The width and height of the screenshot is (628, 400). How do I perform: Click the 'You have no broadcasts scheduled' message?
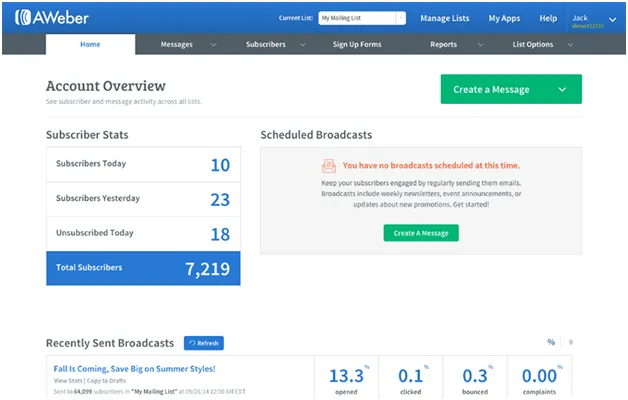[x=431, y=165]
